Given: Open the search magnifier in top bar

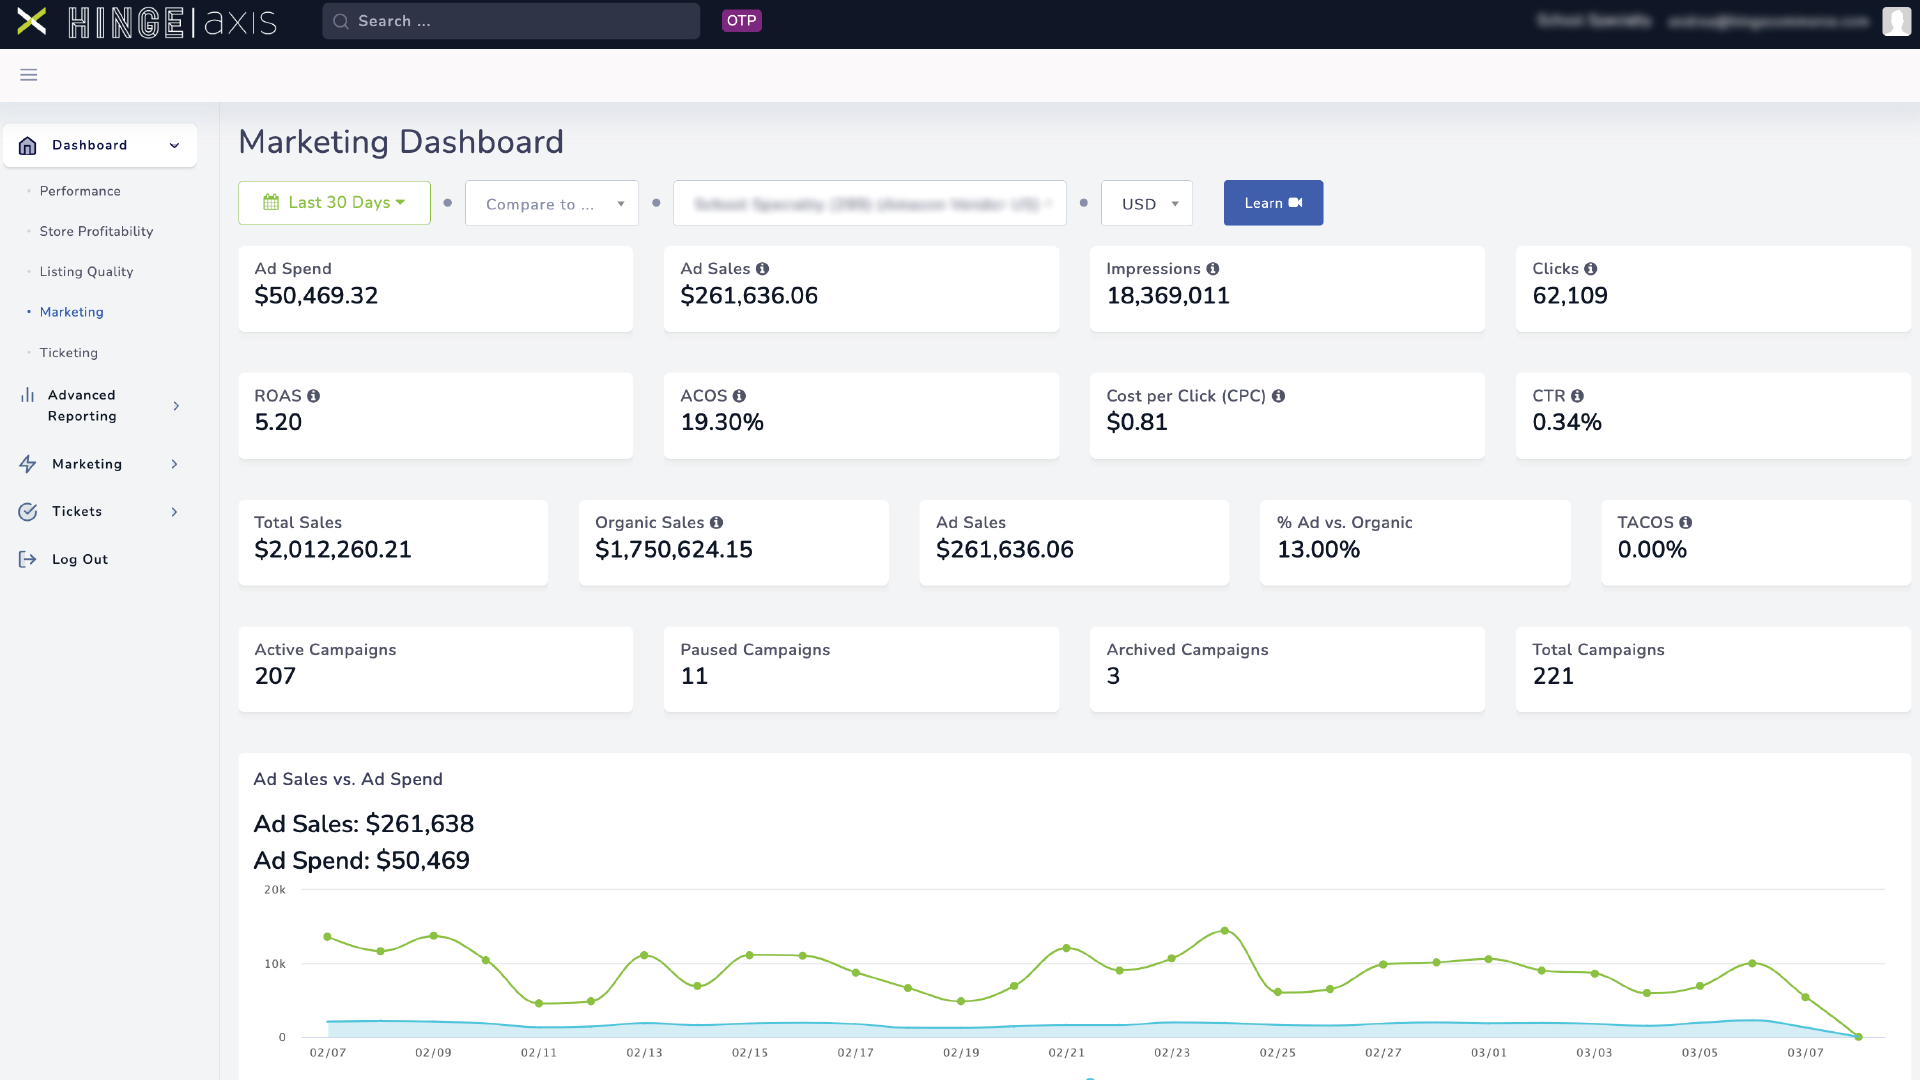Looking at the screenshot, I should (x=340, y=21).
